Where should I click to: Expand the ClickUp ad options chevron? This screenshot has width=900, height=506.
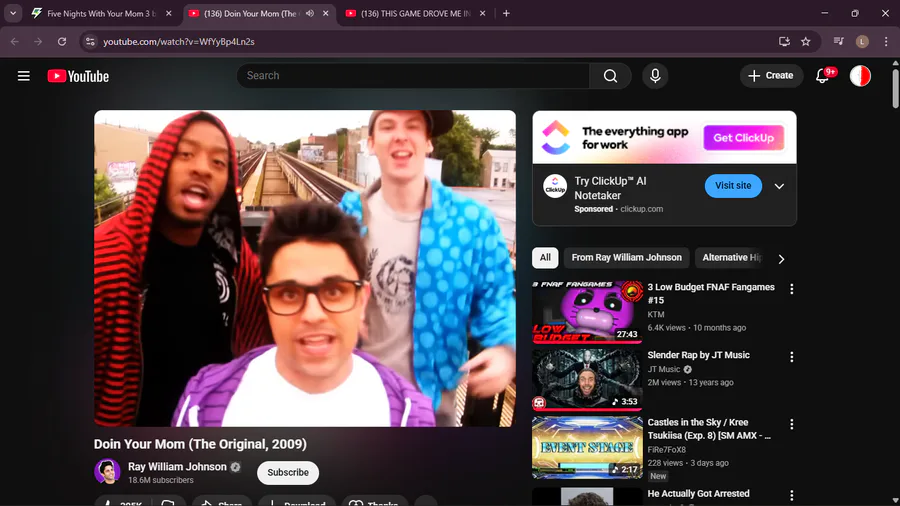(779, 186)
